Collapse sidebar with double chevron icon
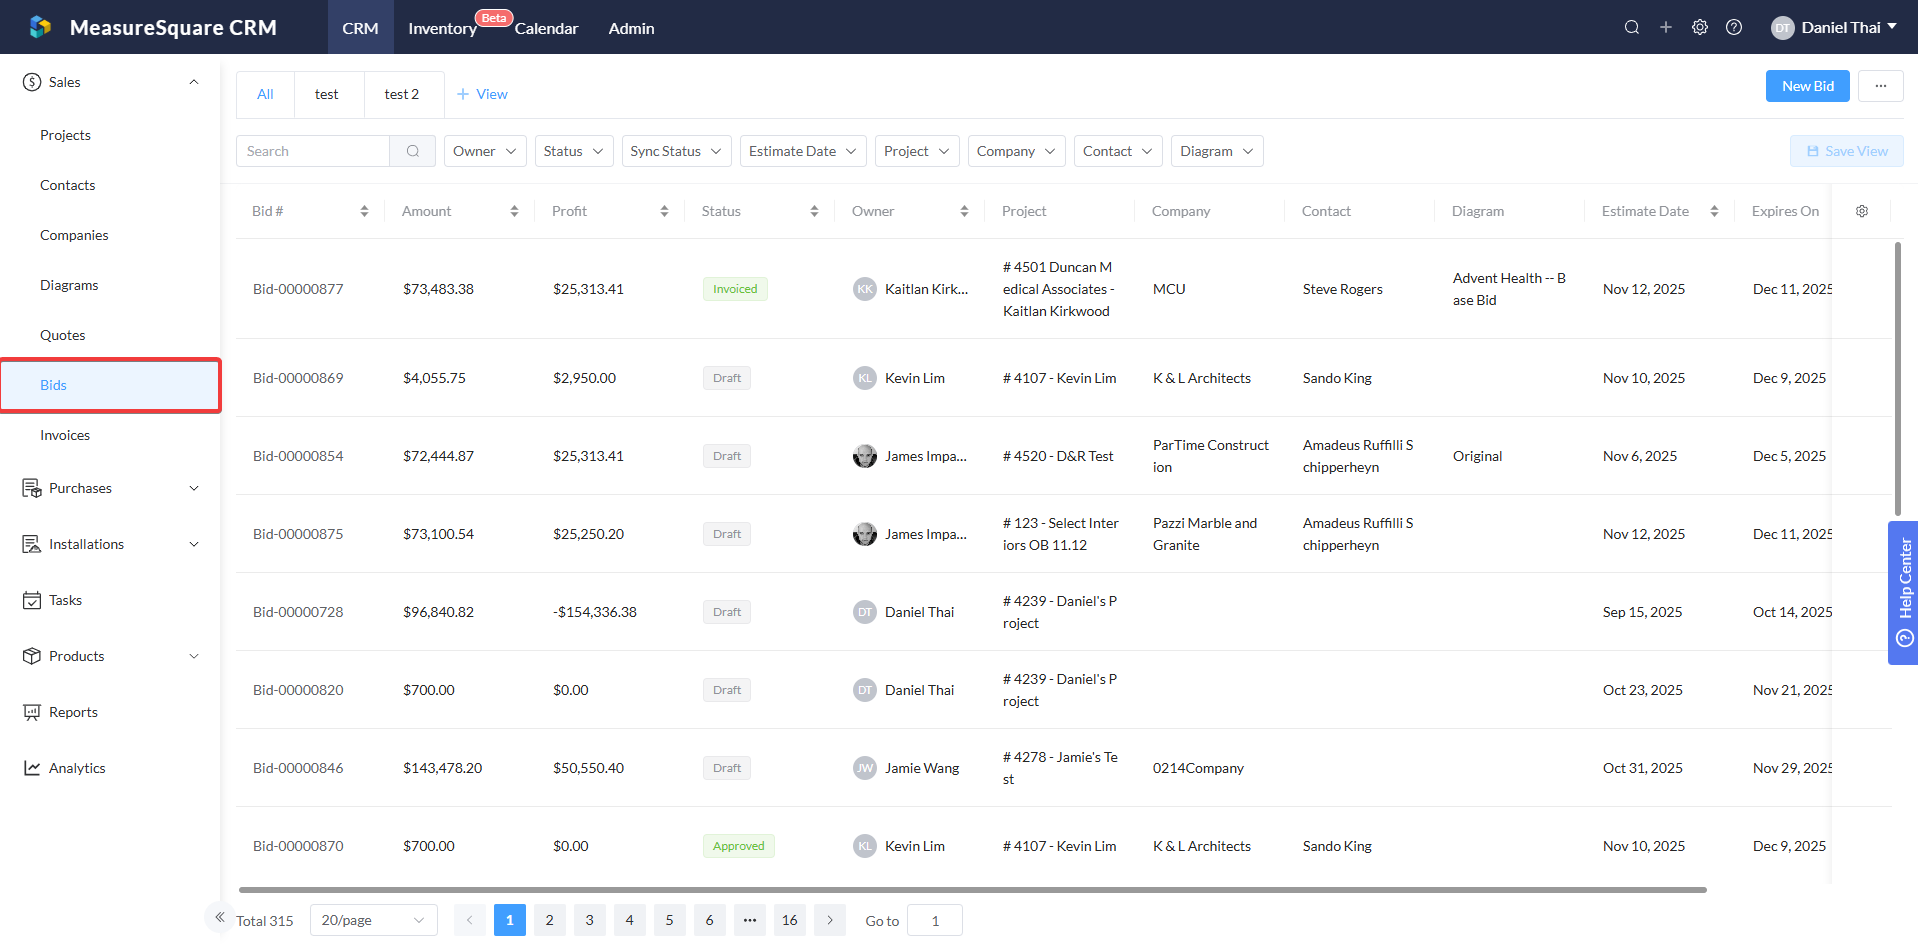Image resolution: width=1918 pixels, height=944 pixels. [220, 917]
